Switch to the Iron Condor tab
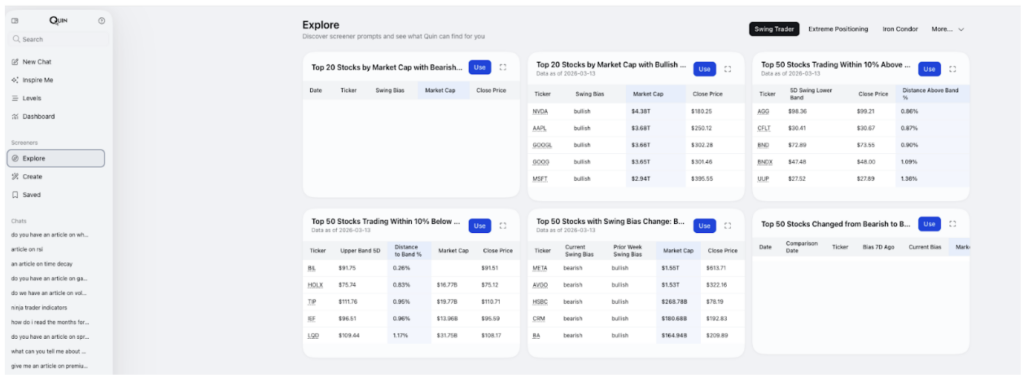The height and width of the screenshot is (378, 1024). pos(900,29)
